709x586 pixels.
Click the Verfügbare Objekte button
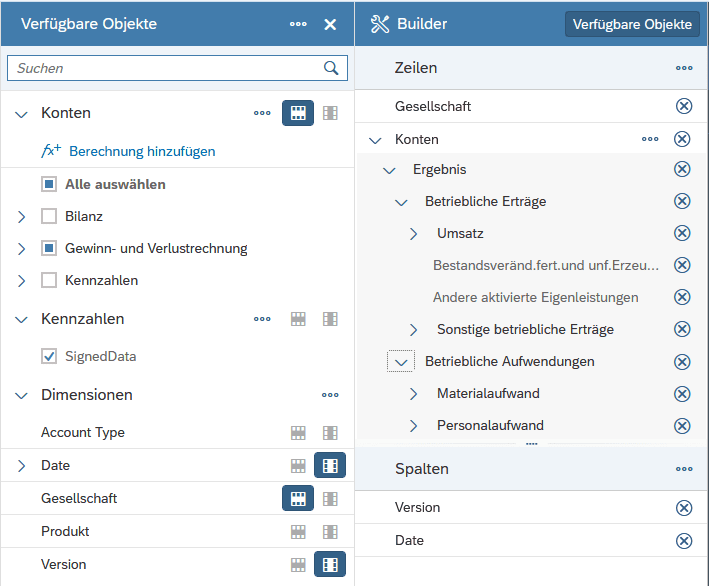click(x=632, y=24)
